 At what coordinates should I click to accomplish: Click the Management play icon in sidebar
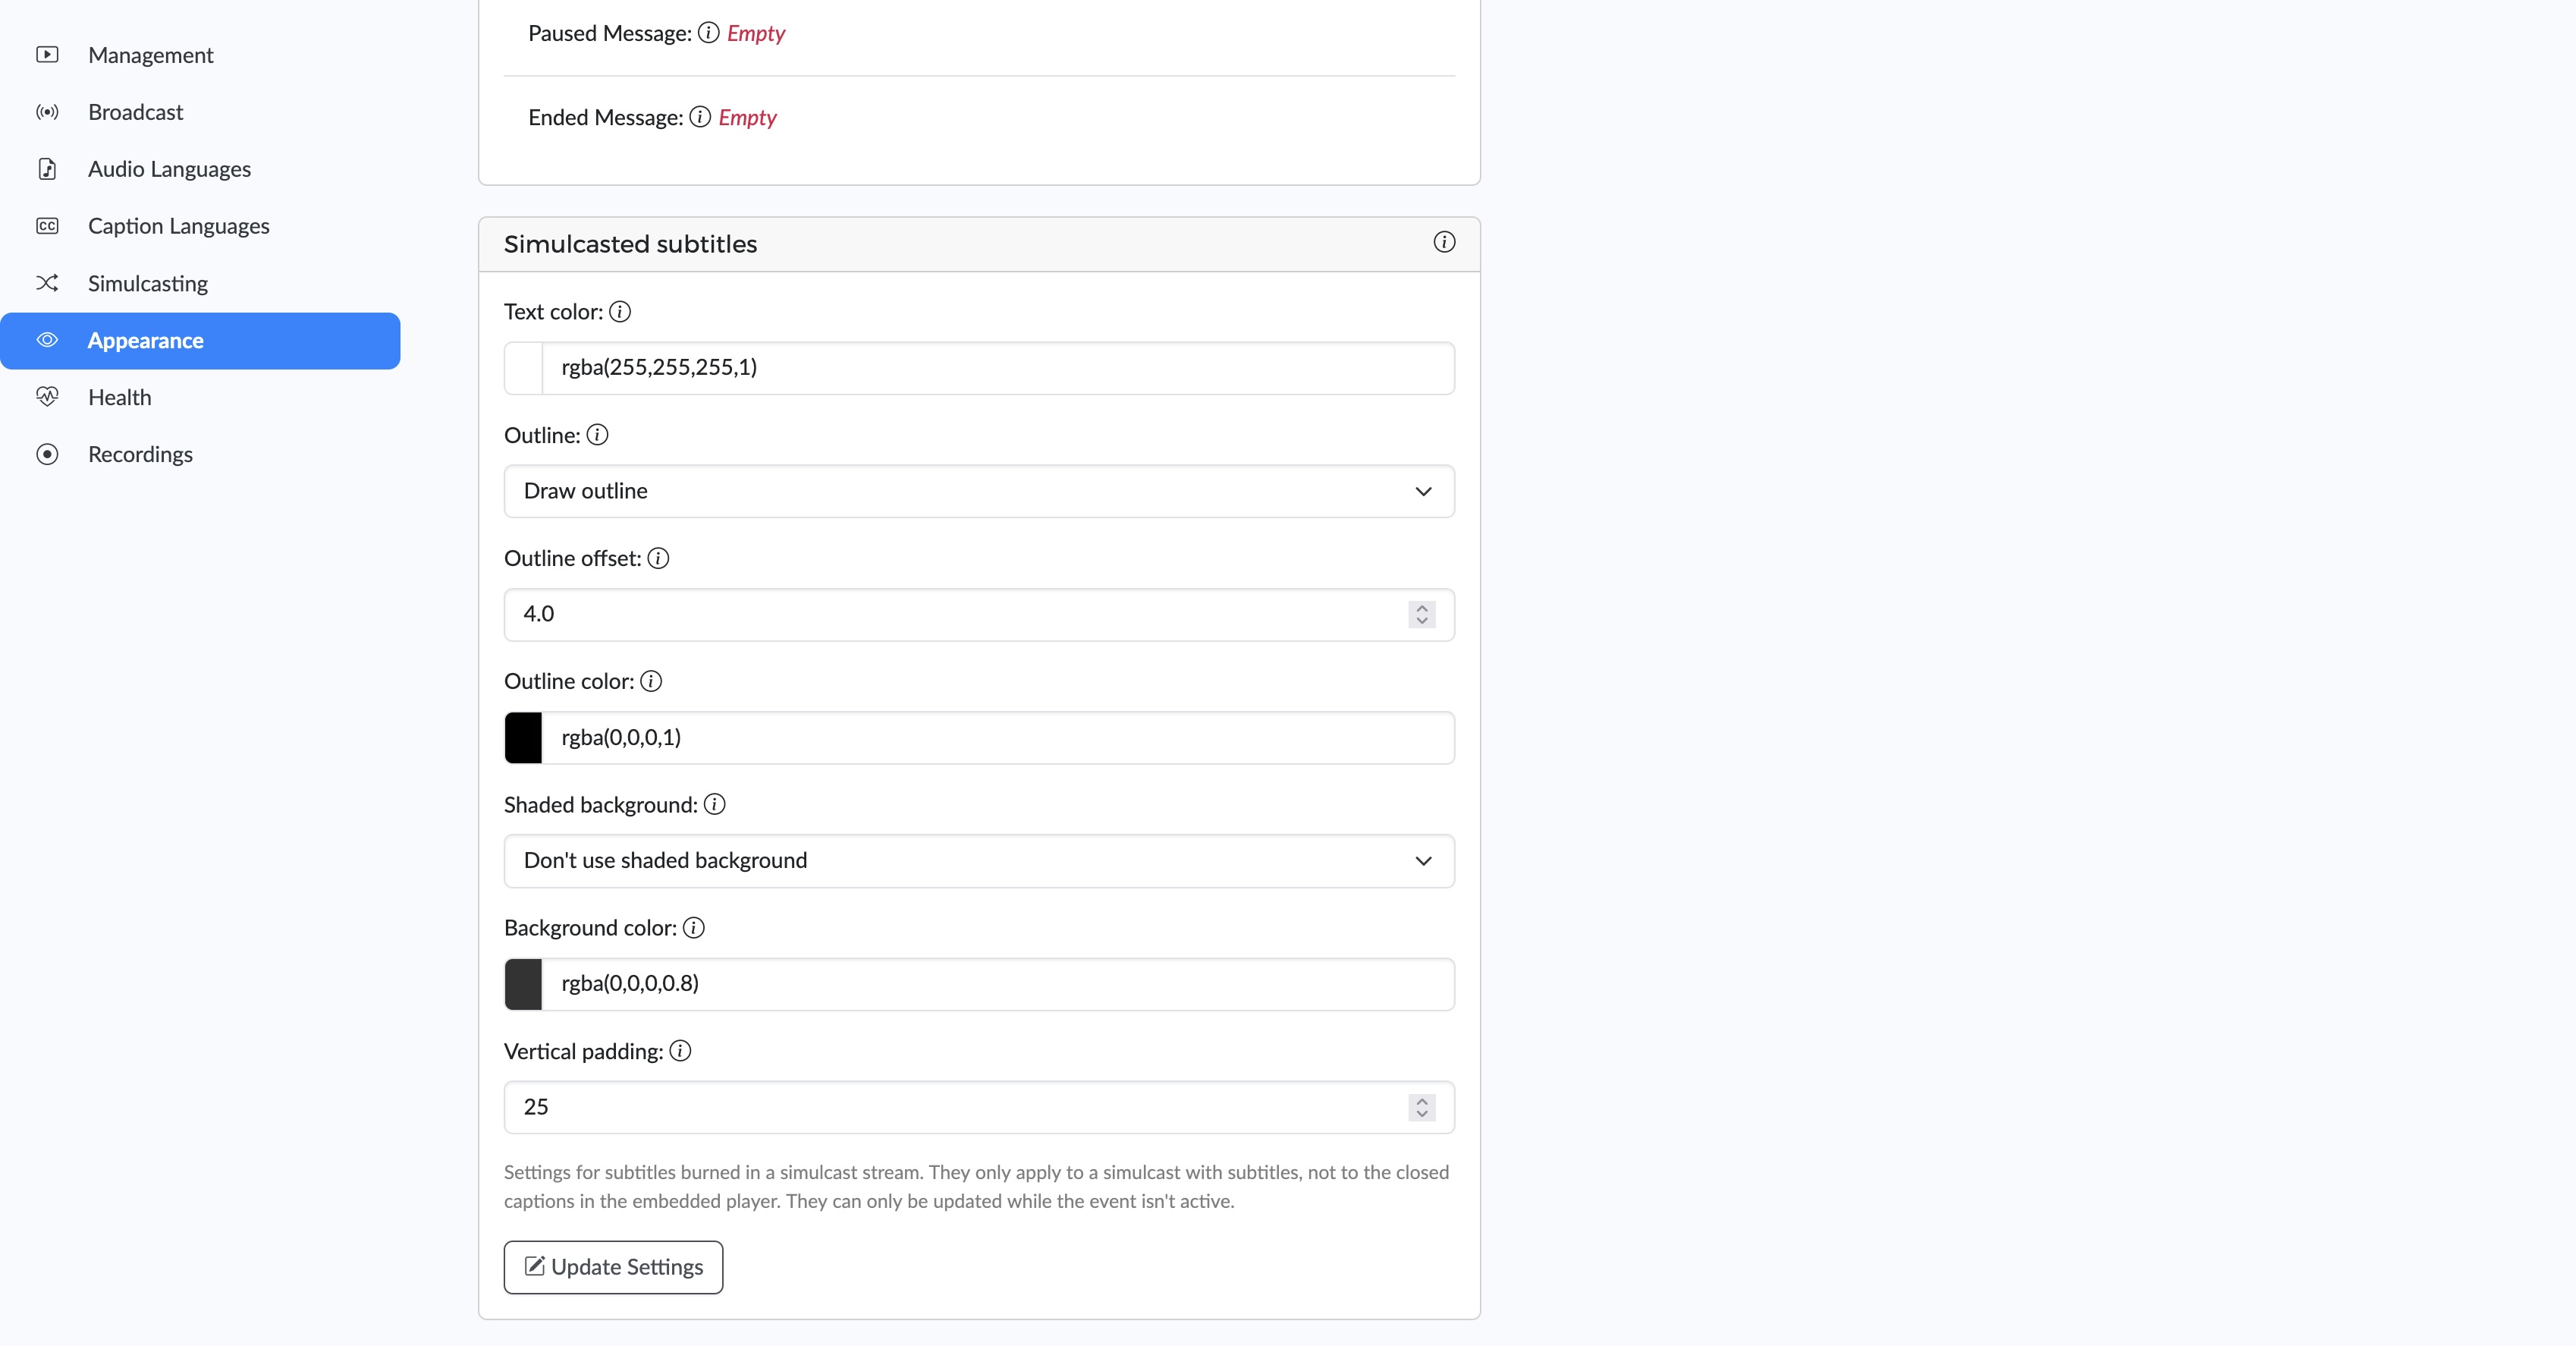47,55
